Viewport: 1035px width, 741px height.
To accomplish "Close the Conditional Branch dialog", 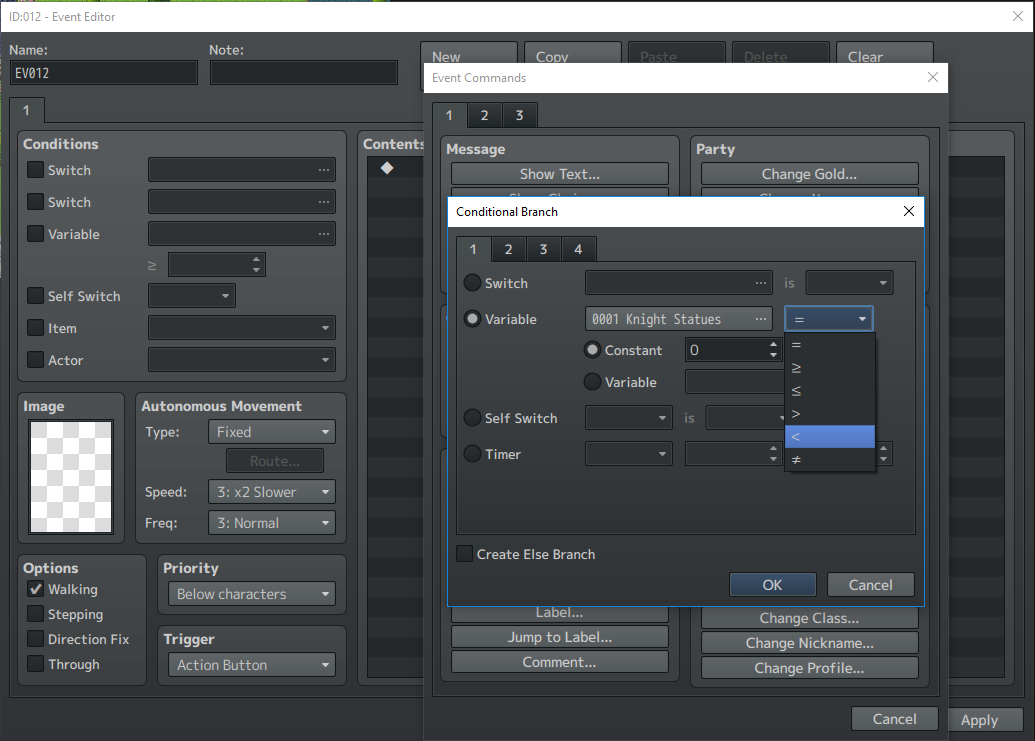I will tap(908, 211).
